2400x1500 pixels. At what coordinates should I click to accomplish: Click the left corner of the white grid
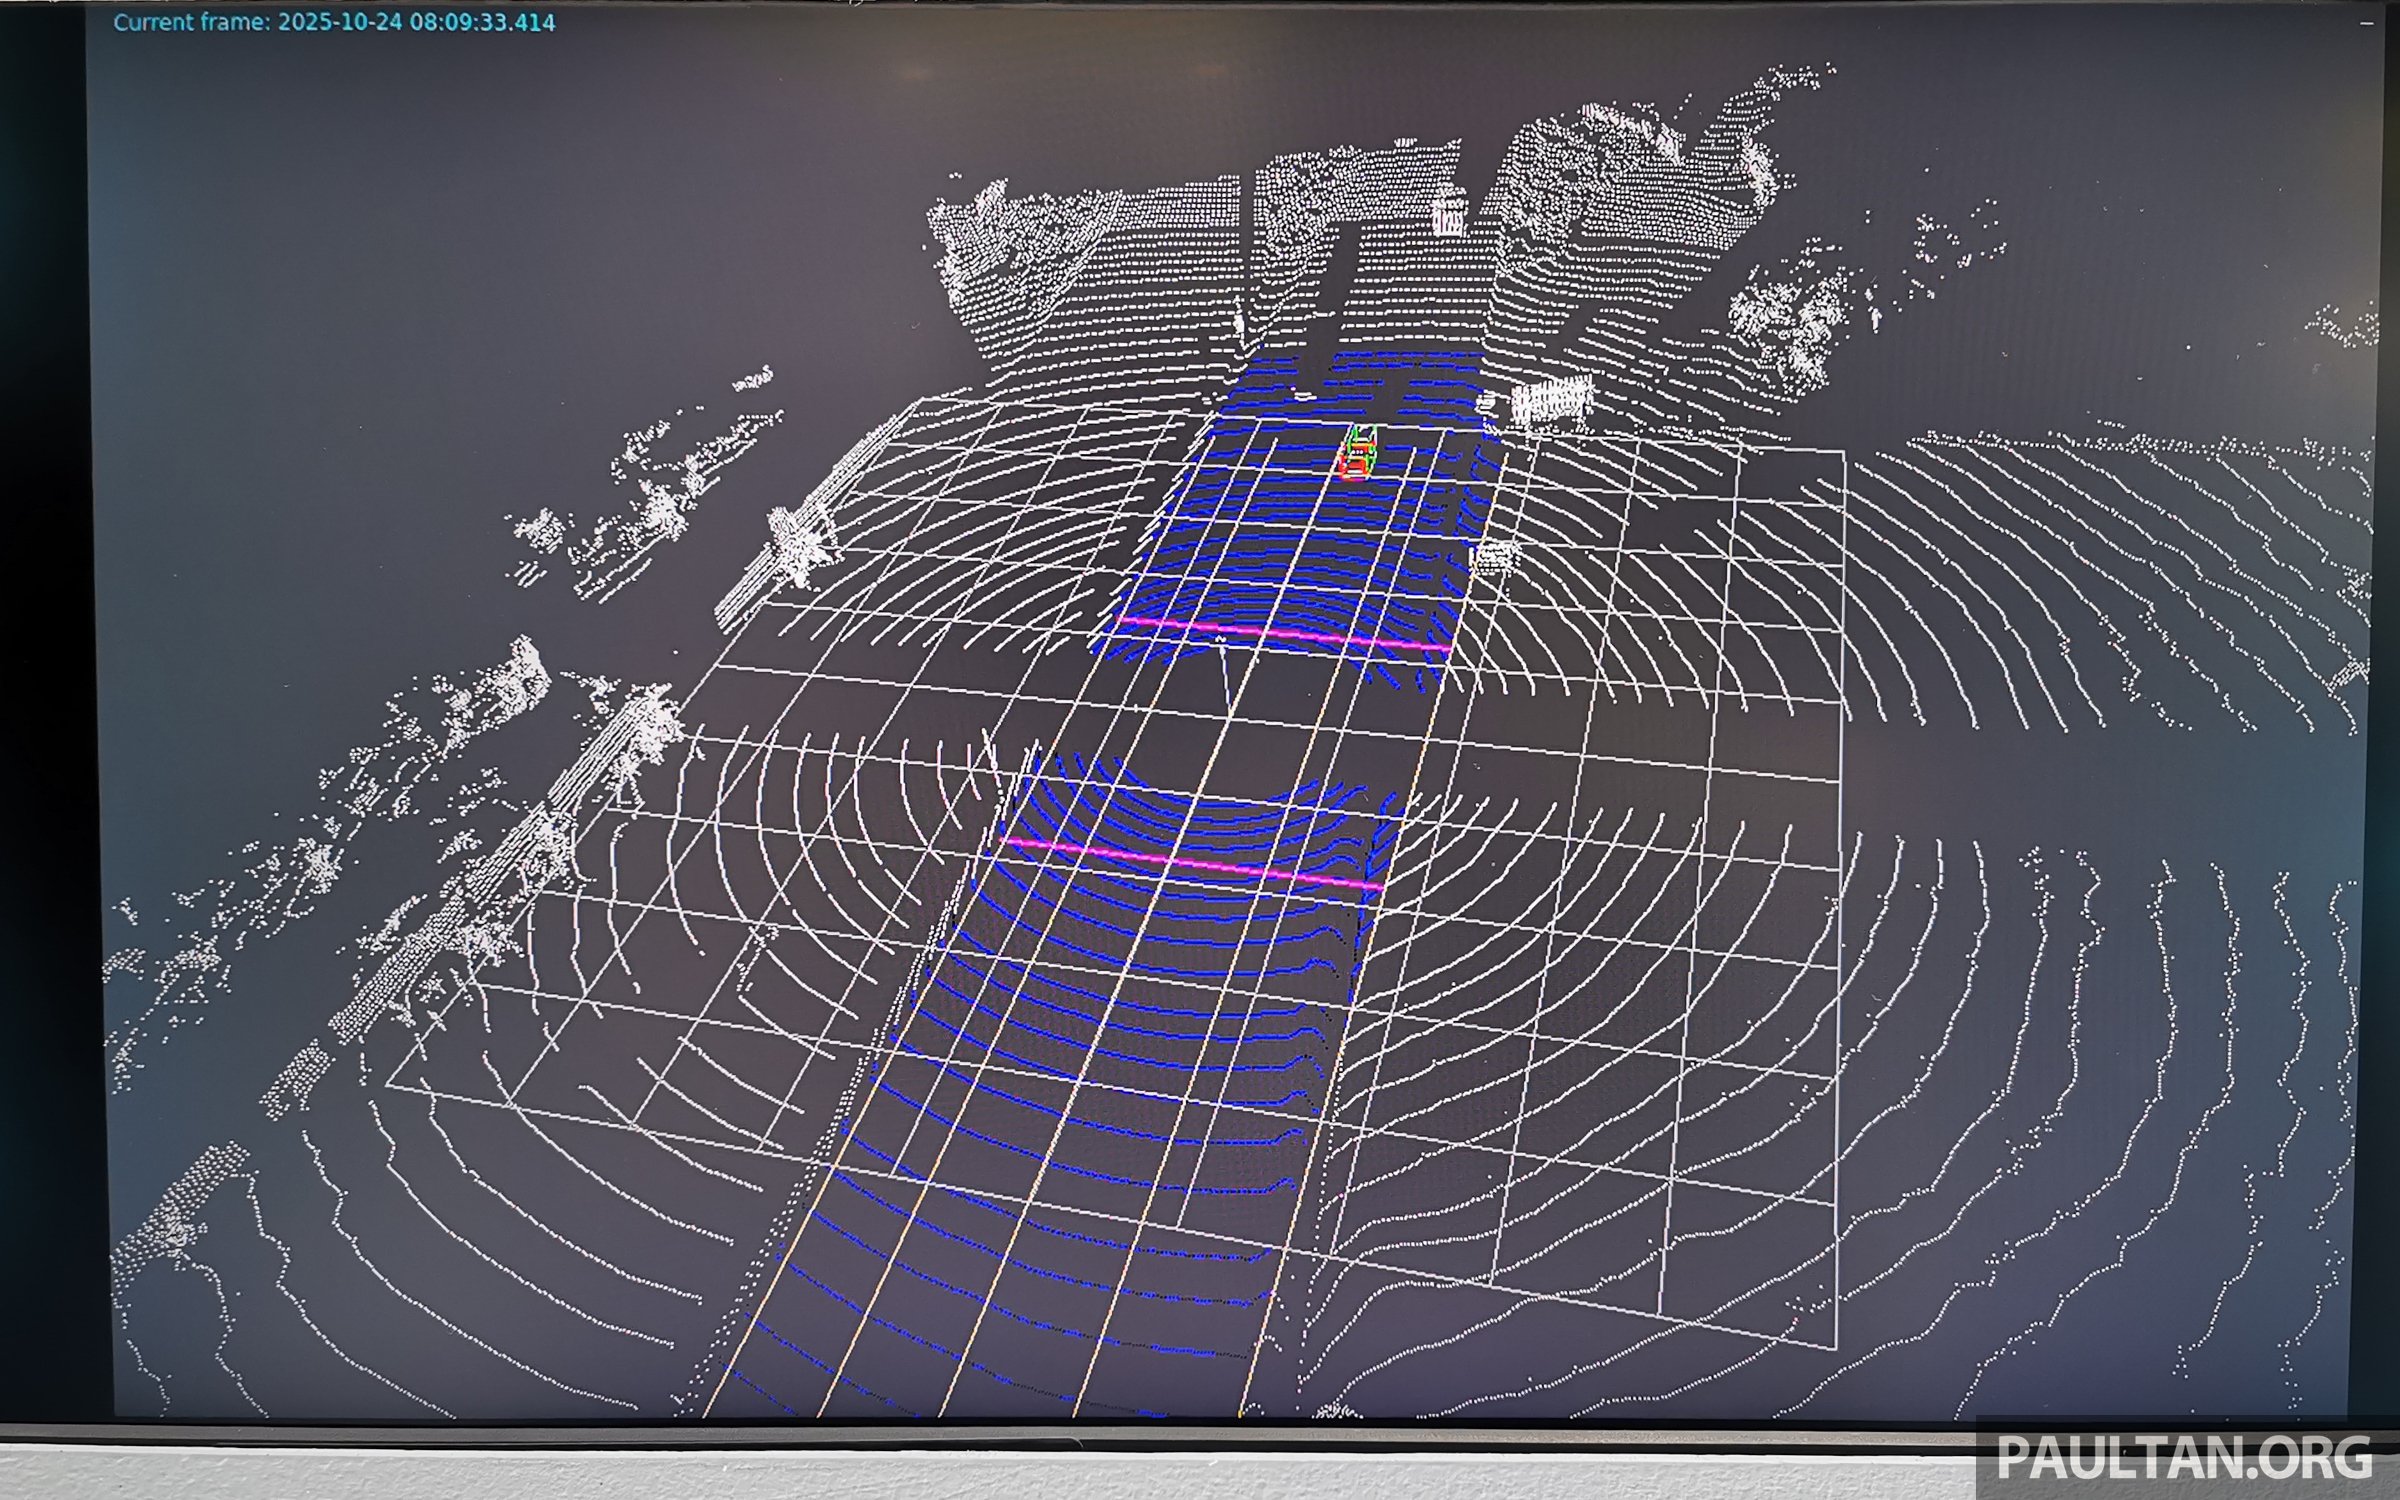(x=388, y=1085)
